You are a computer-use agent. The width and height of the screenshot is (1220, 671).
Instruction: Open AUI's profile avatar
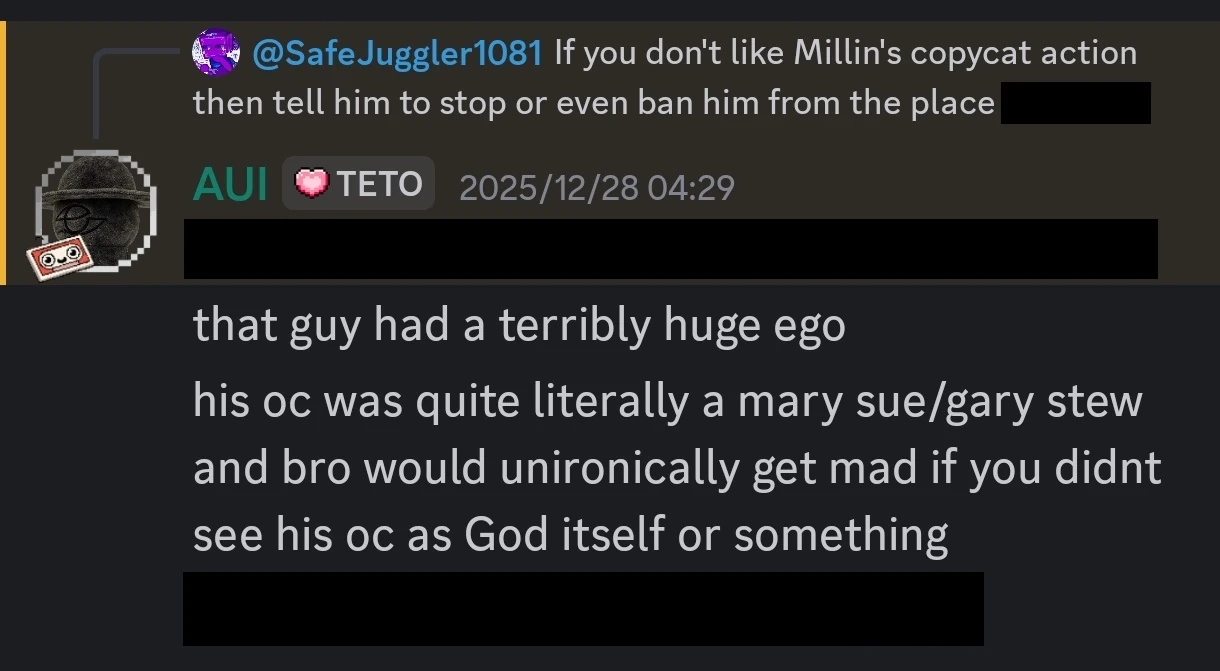[95, 212]
